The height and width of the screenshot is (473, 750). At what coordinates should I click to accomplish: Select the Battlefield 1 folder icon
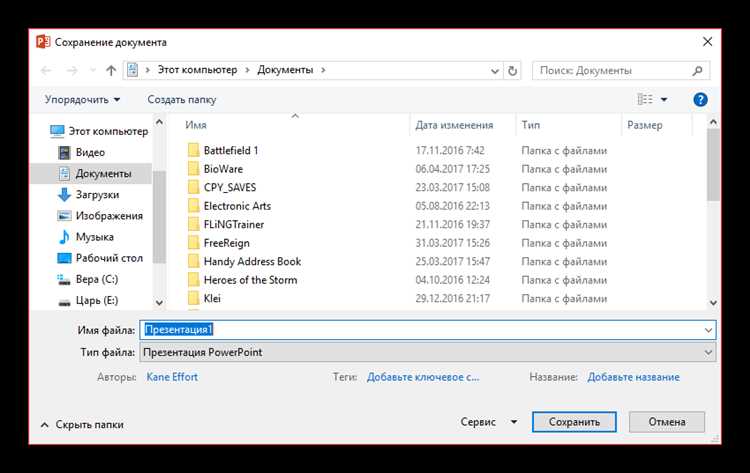tap(193, 150)
